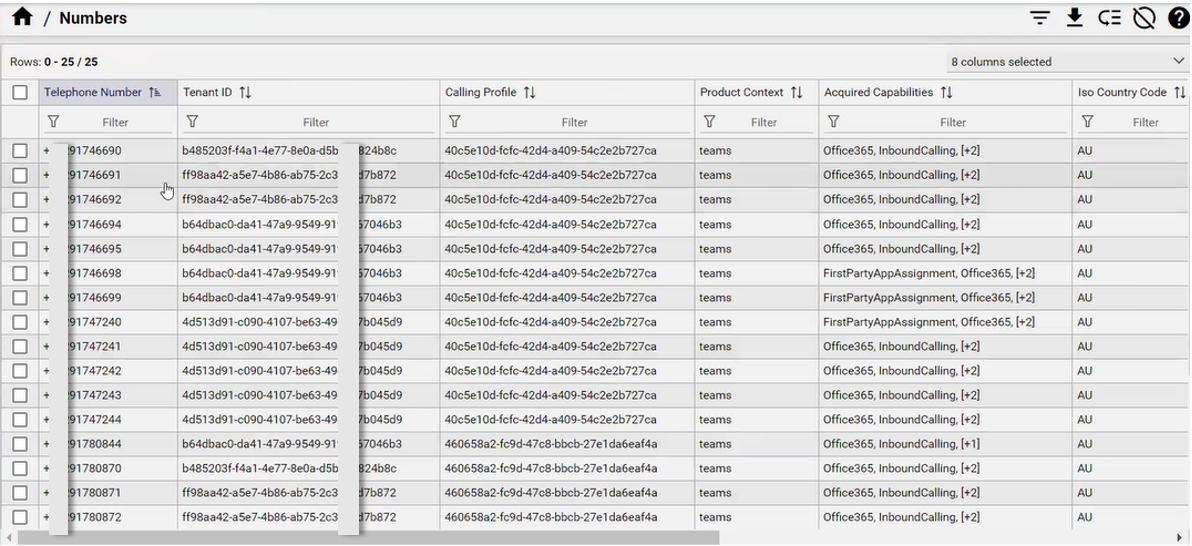Click the Numbers breadcrumb label
The height and width of the screenshot is (546, 1192).
pos(93,18)
